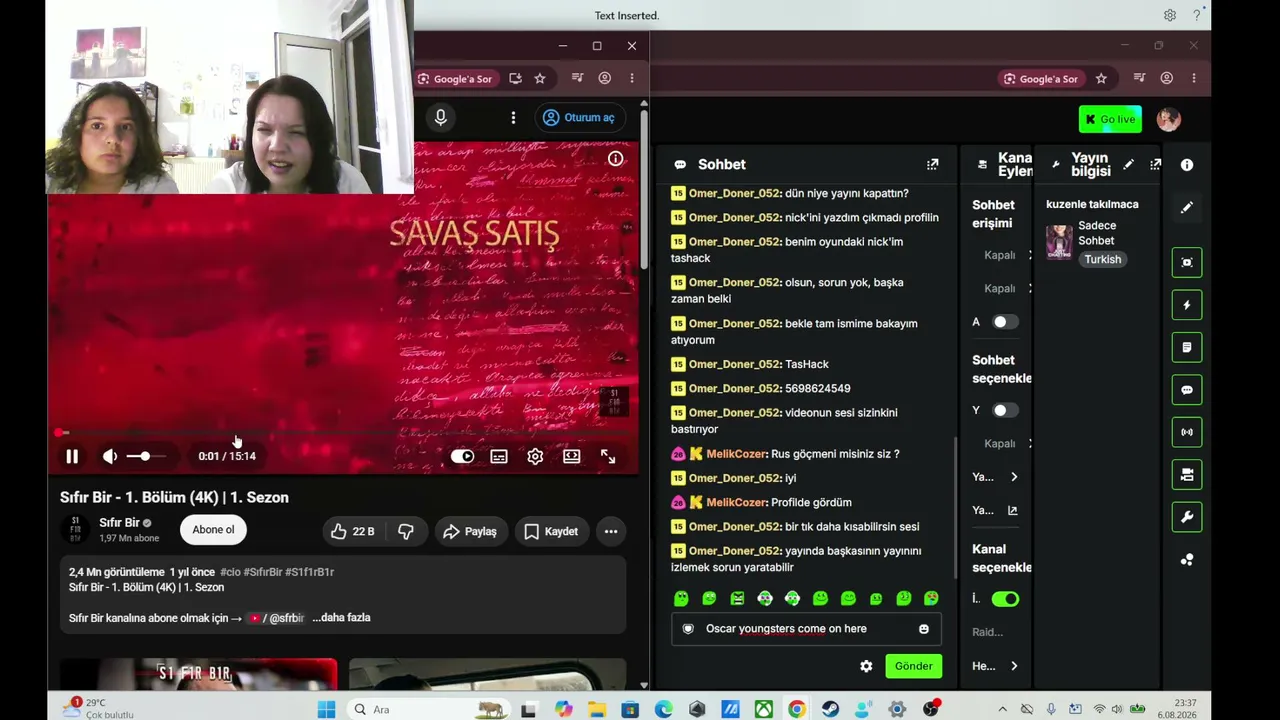Bookmark the page in the left browser window

(x=540, y=78)
